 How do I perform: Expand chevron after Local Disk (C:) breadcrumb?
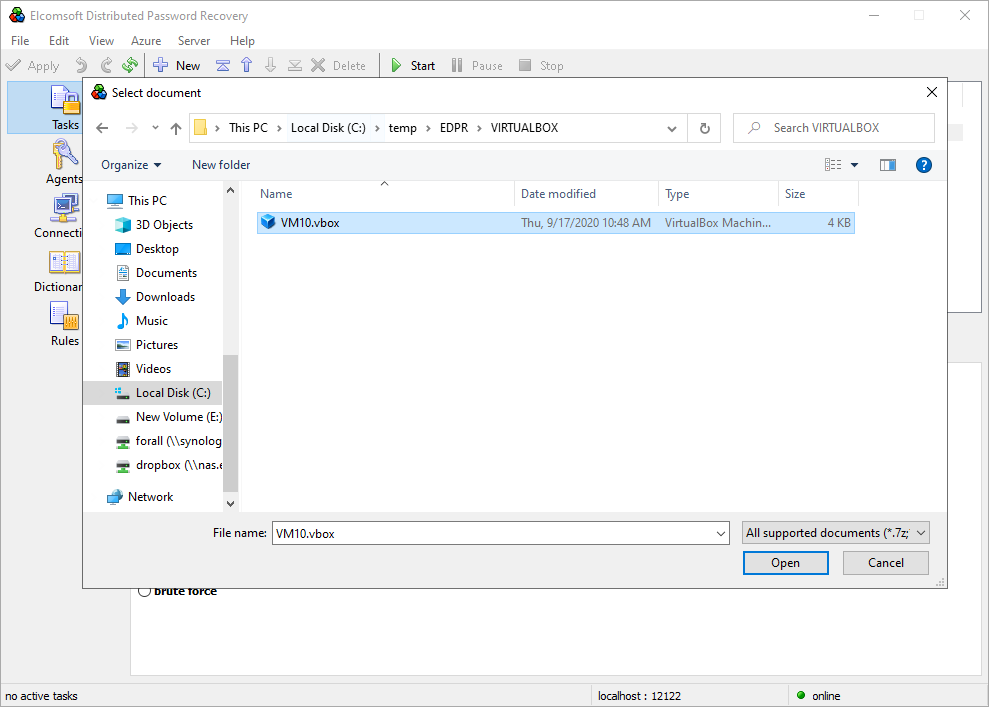pos(377,128)
